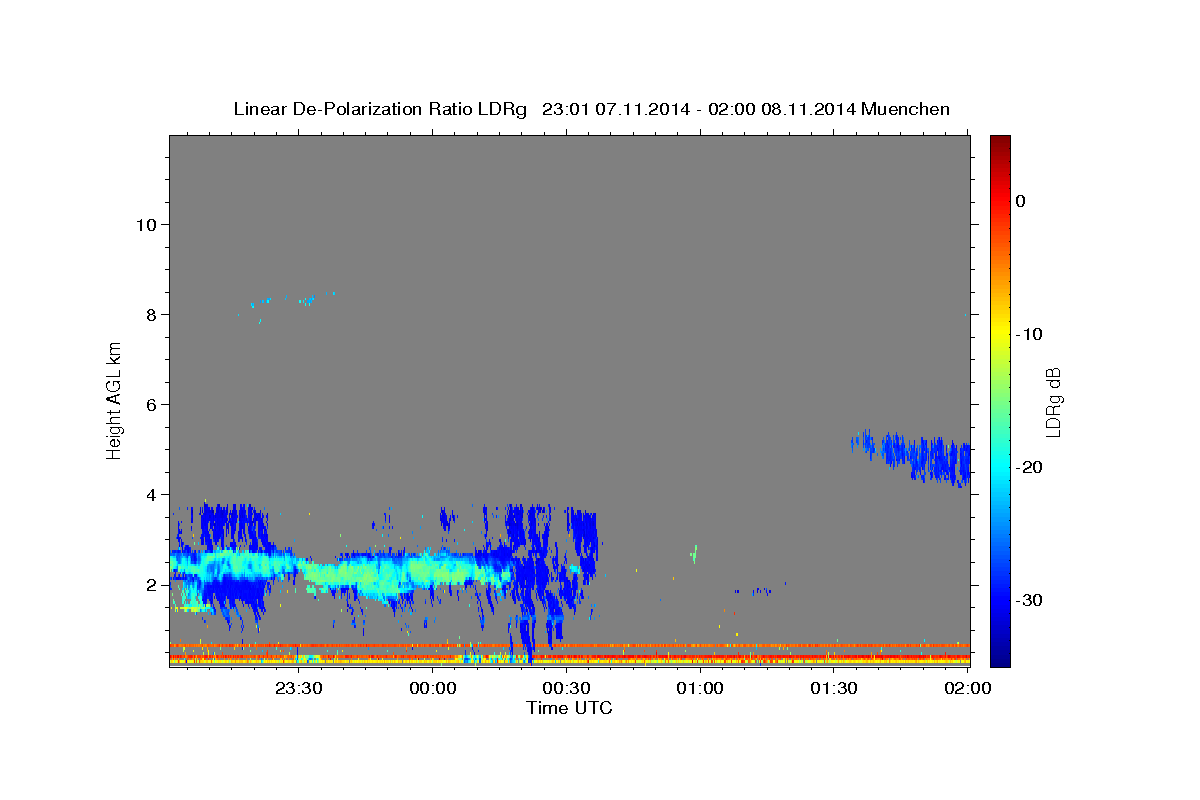1200x800 pixels.
Task: Click the '23:30' time tick label
Action: coord(298,688)
